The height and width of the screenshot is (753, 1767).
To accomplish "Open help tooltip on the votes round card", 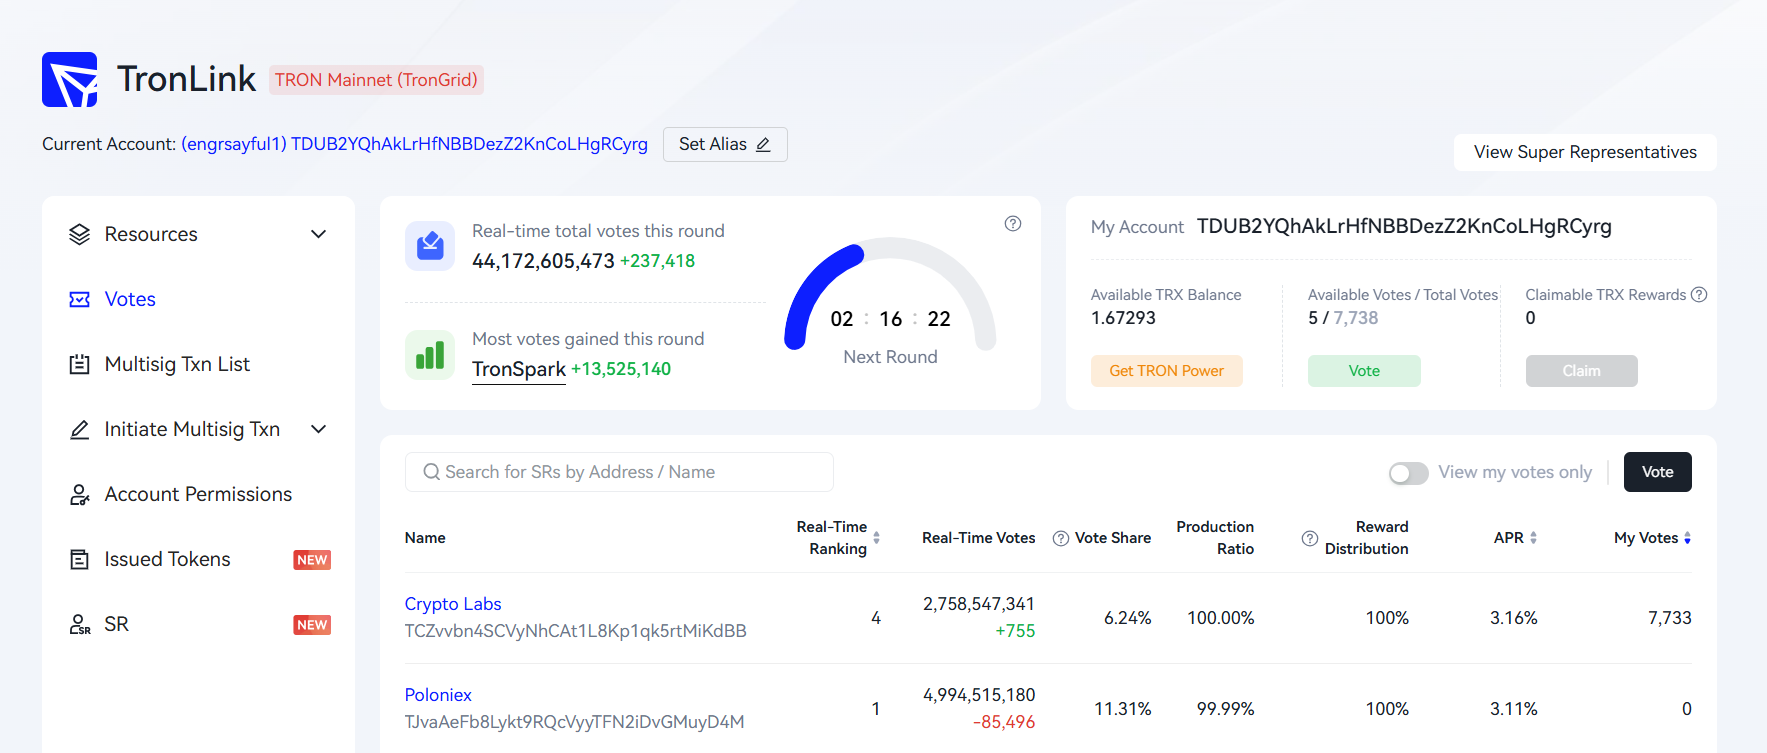I will [x=1013, y=224].
